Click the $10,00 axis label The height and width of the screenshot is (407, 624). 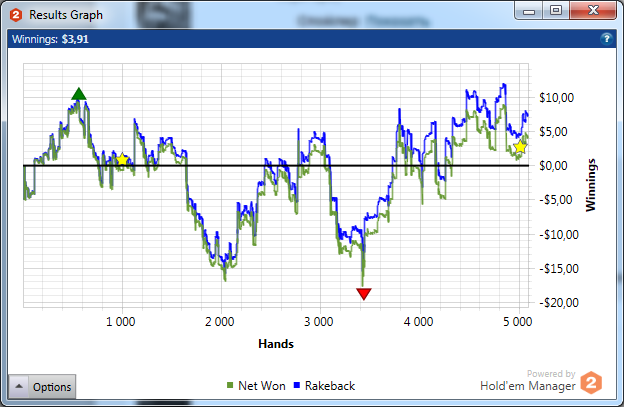pos(556,97)
